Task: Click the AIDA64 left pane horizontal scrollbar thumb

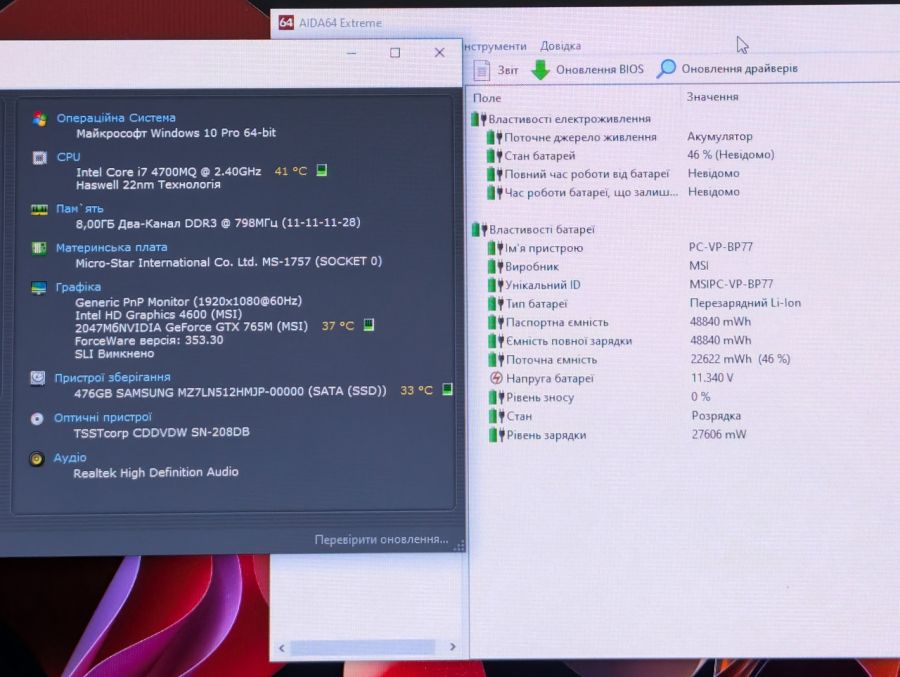Action: (x=363, y=647)
